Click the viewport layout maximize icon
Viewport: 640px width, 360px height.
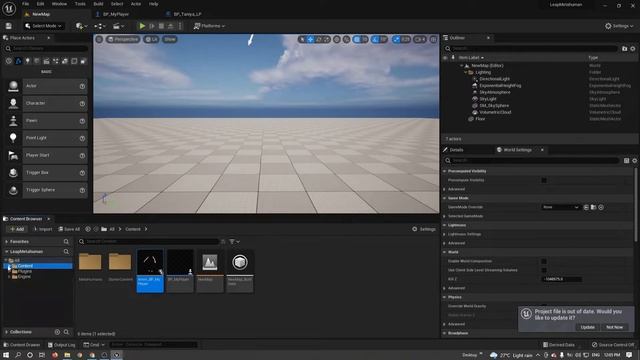click(433, 39)
